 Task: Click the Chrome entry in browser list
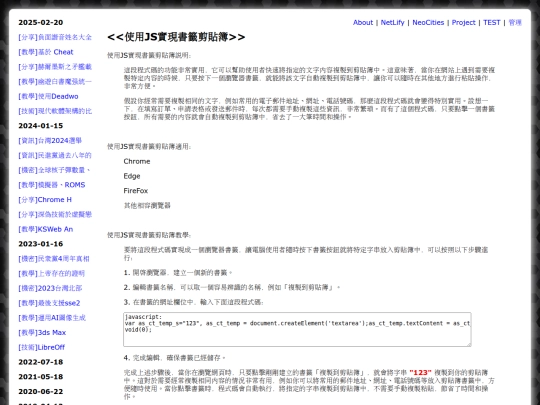point(137,162)
